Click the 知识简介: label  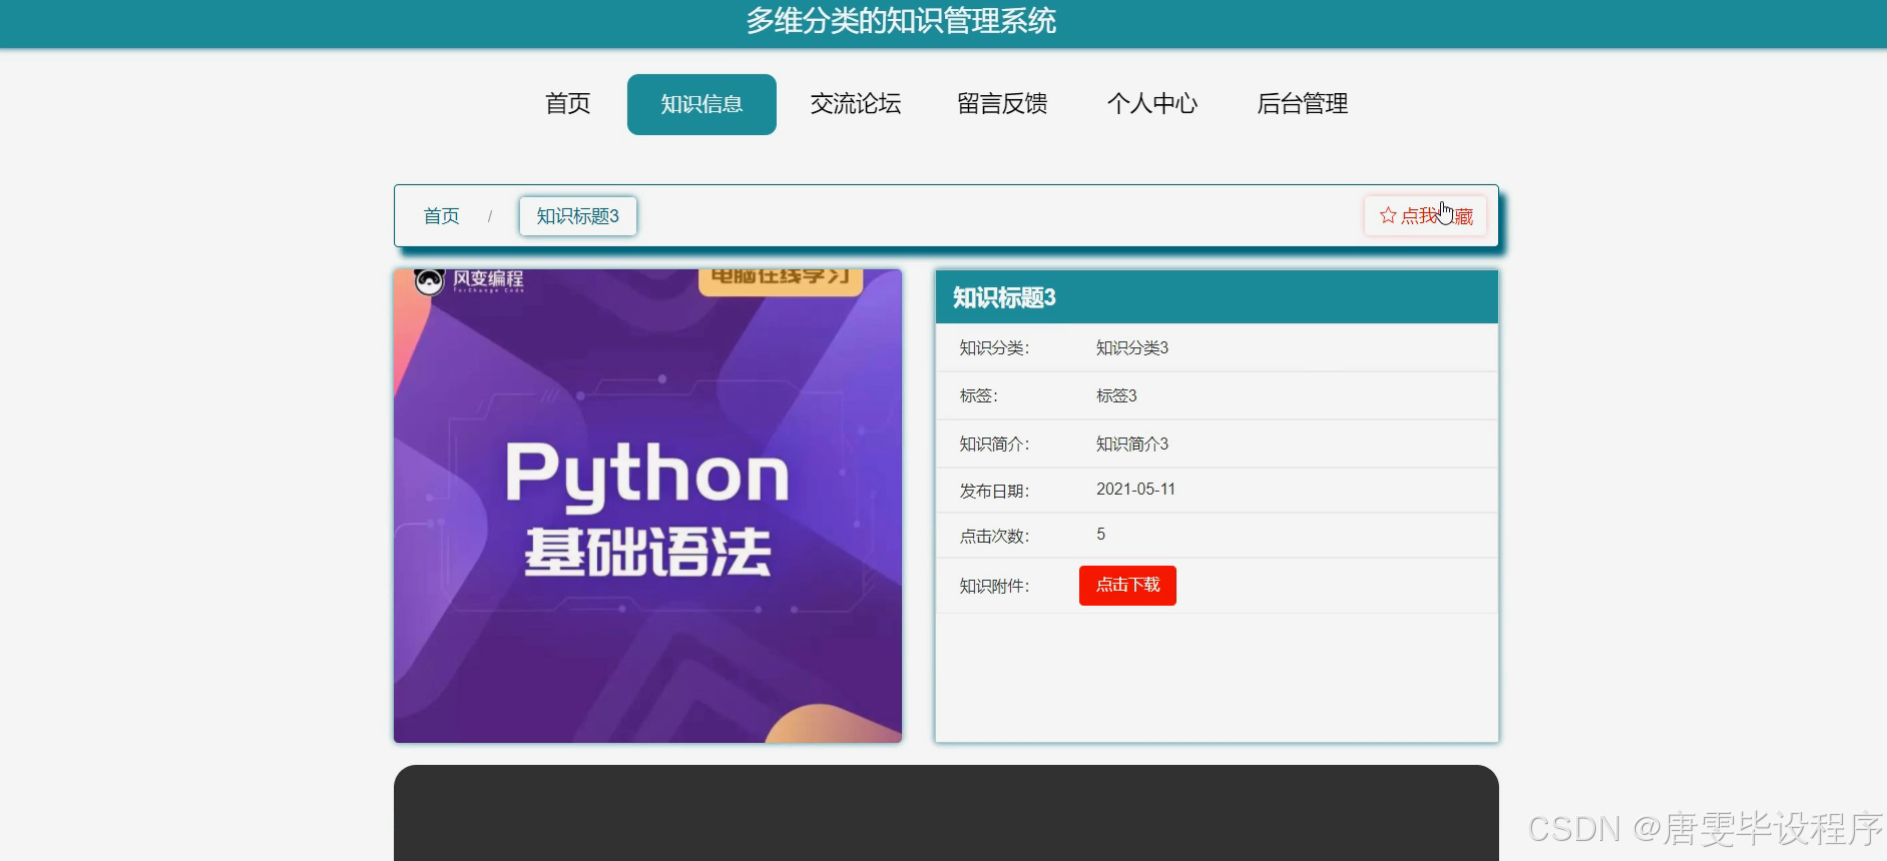994,444
